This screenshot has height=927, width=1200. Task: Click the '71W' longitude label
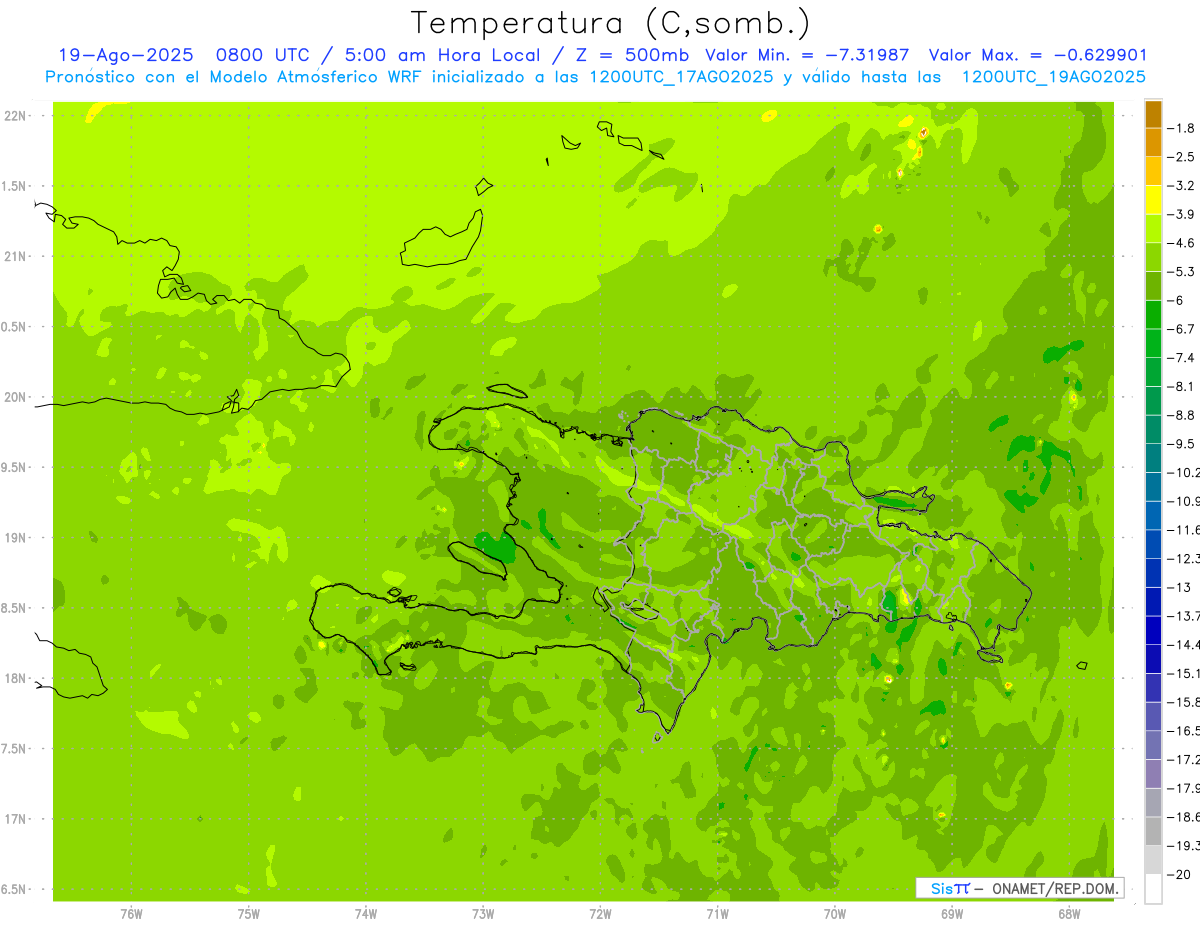(717, 914)
